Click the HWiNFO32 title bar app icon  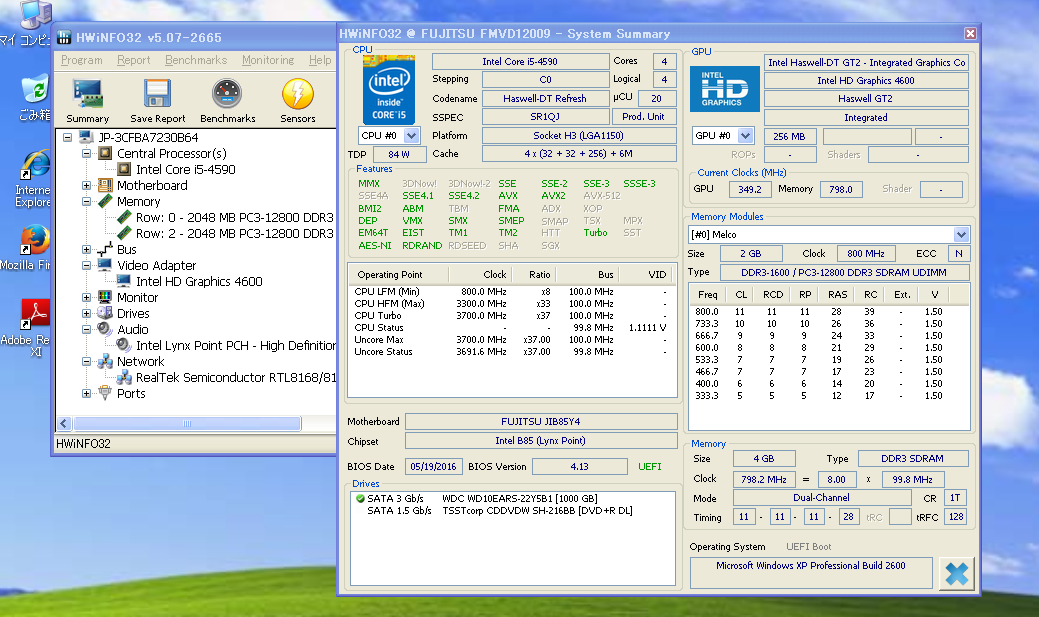(x=64, y=37)
